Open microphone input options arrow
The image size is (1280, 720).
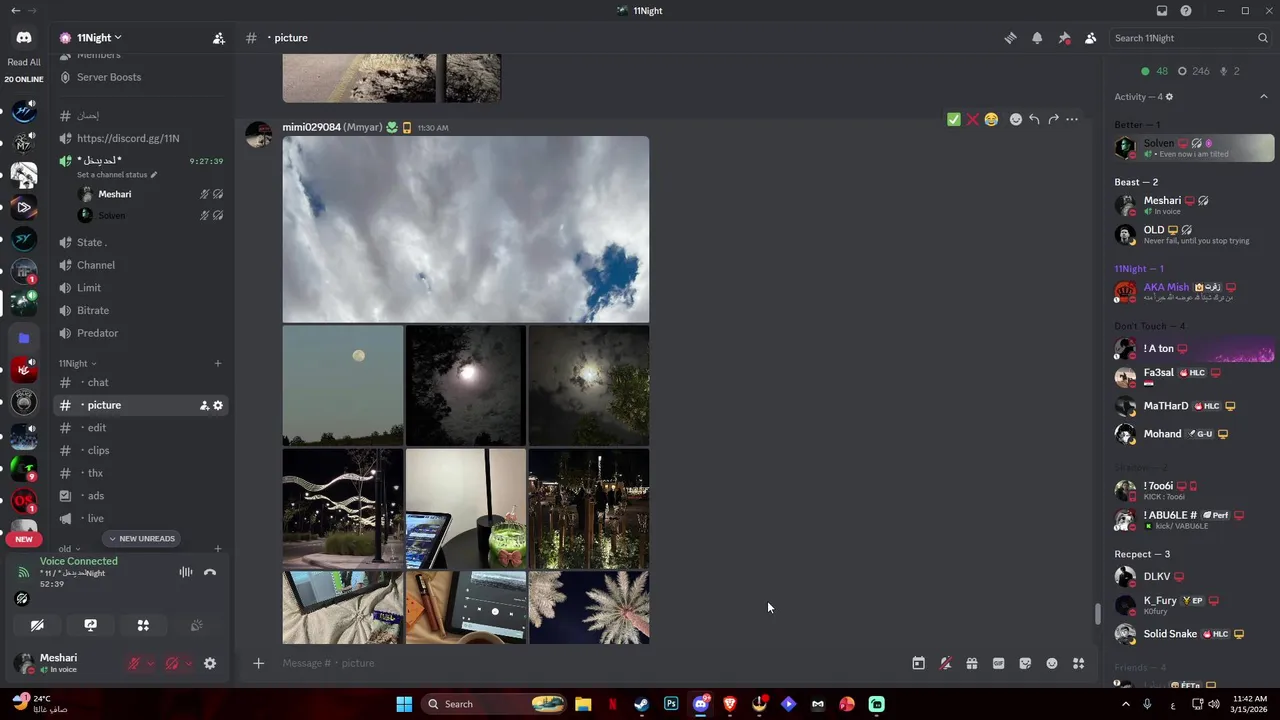pos(151,663)
